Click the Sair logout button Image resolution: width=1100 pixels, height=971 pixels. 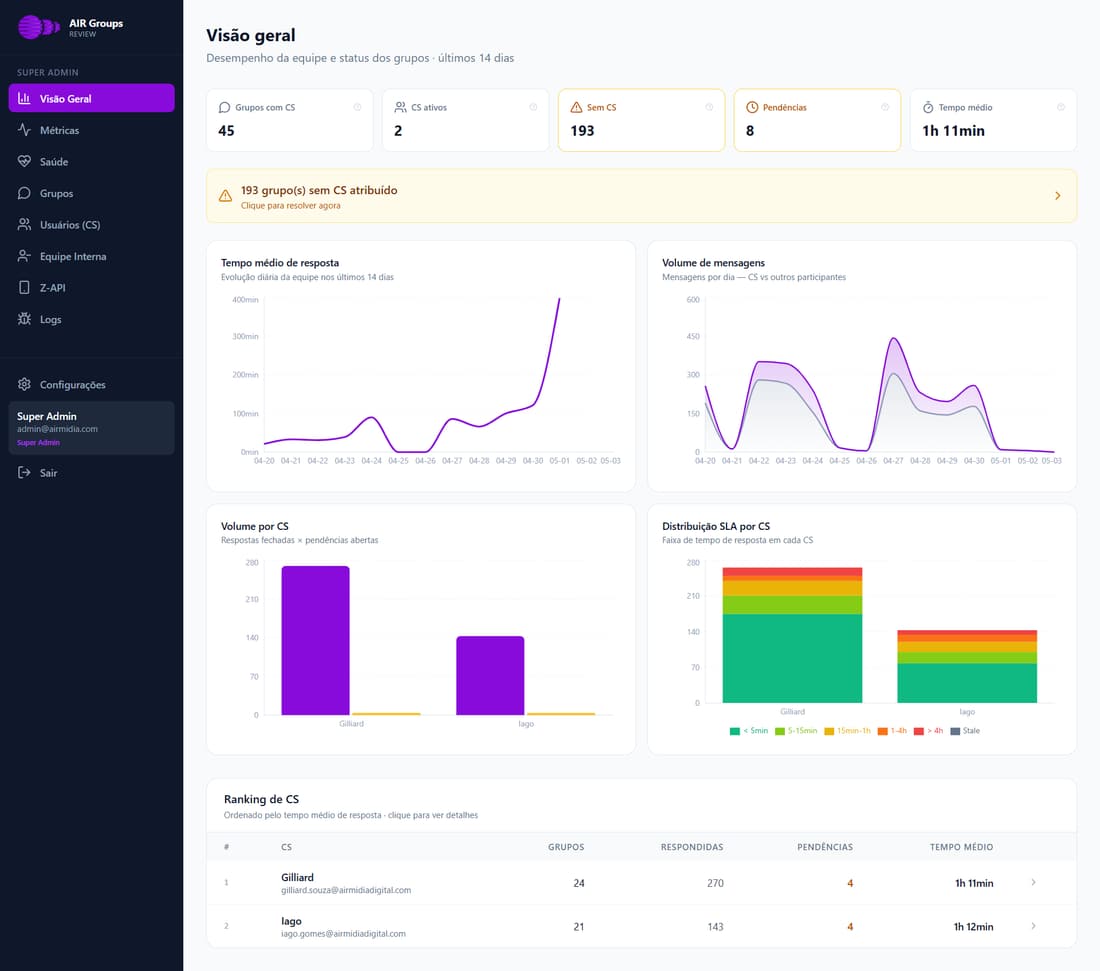91,473
